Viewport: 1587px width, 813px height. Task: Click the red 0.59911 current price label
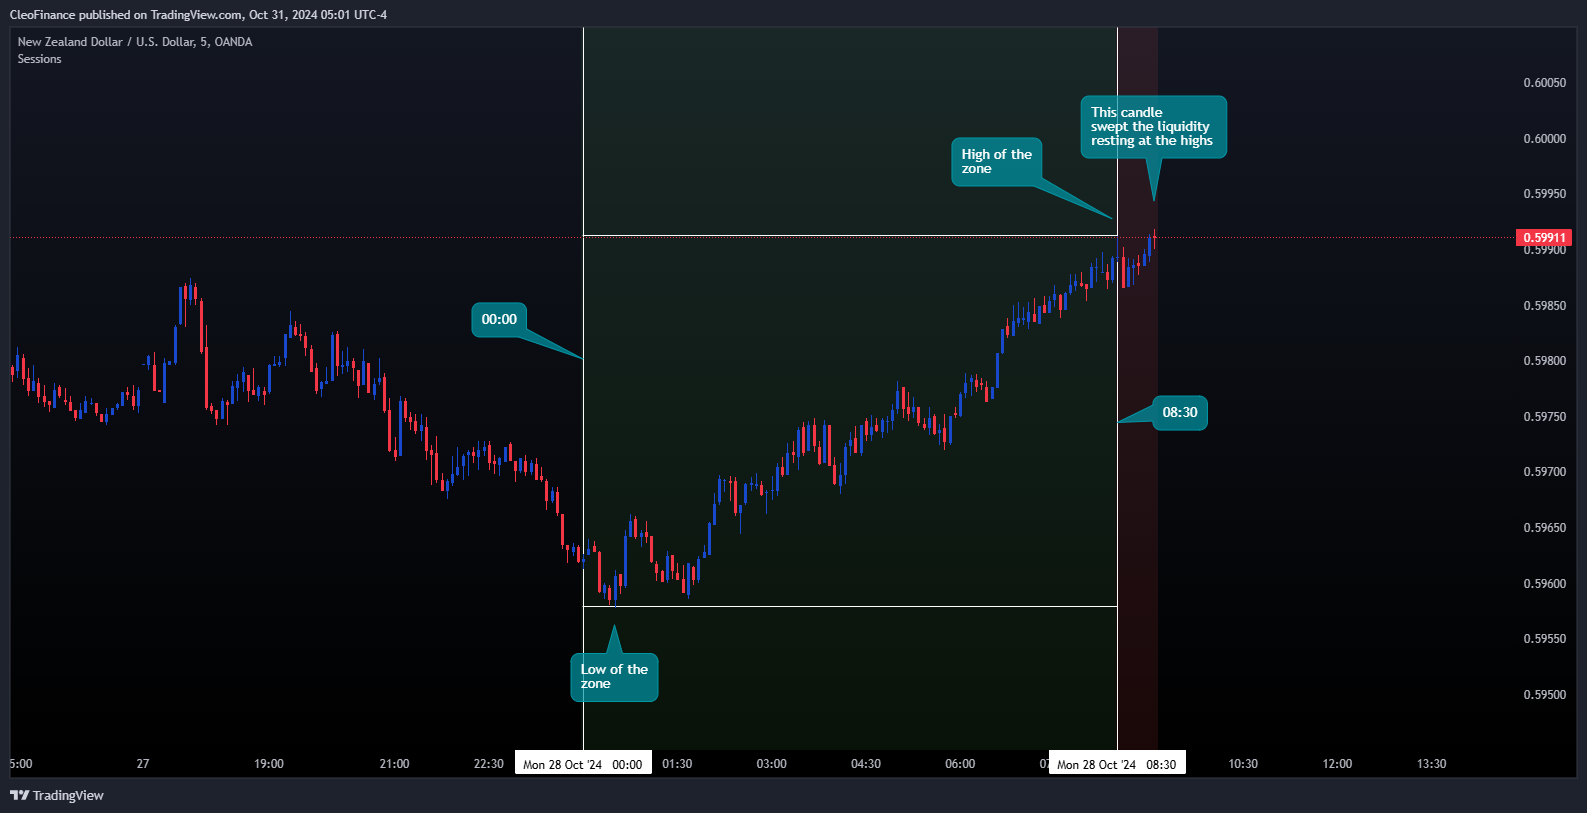click(1544, 238)
